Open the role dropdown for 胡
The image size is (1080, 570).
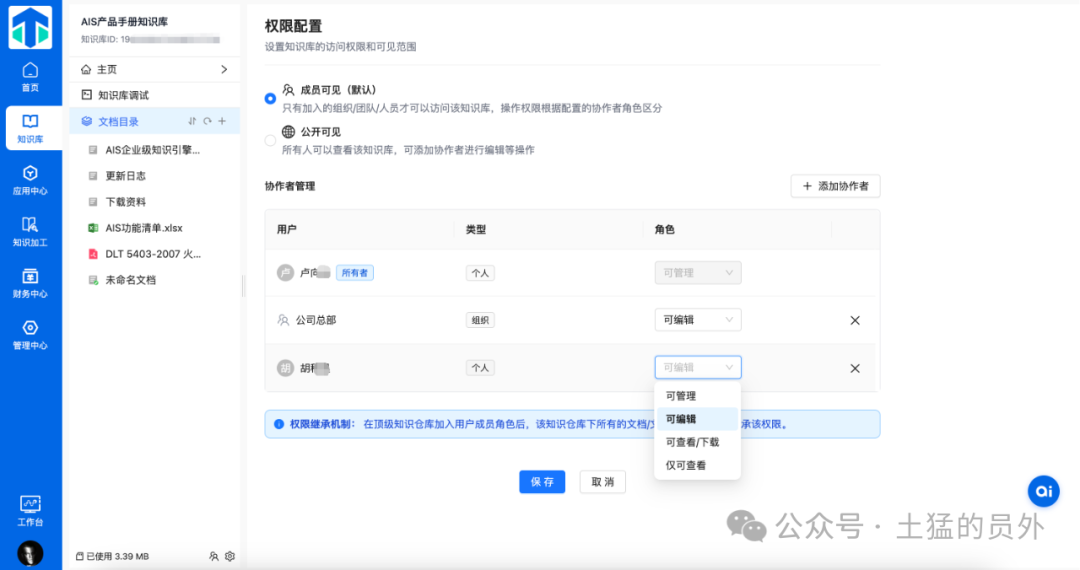[x=698, y=368]
